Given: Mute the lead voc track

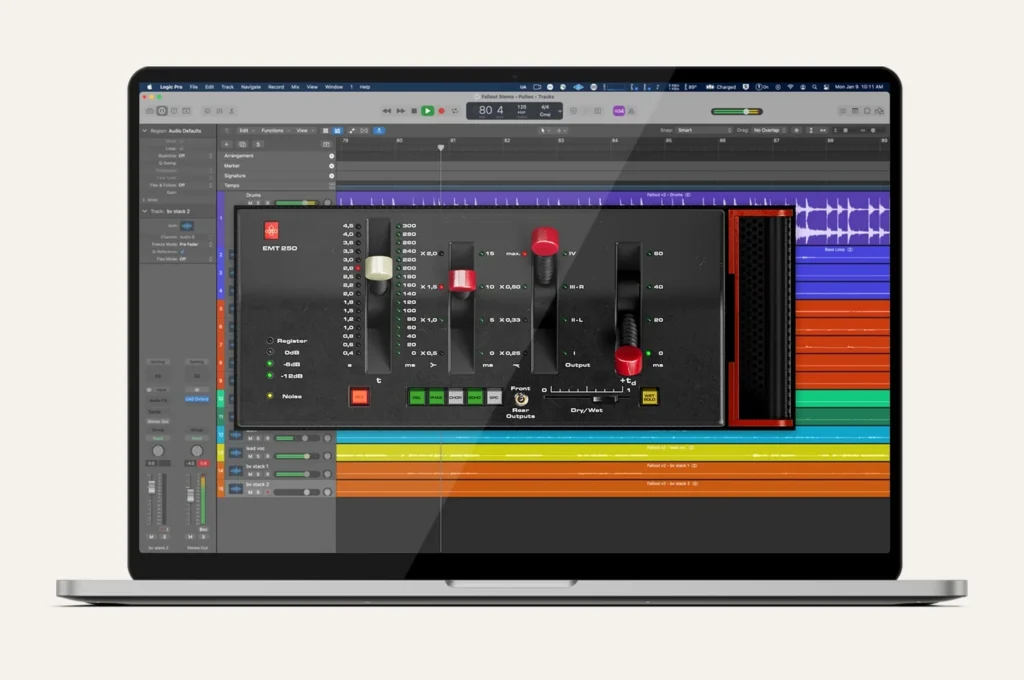Looking at the screenshot, I should pyautogui.click(x=250, y=456).
